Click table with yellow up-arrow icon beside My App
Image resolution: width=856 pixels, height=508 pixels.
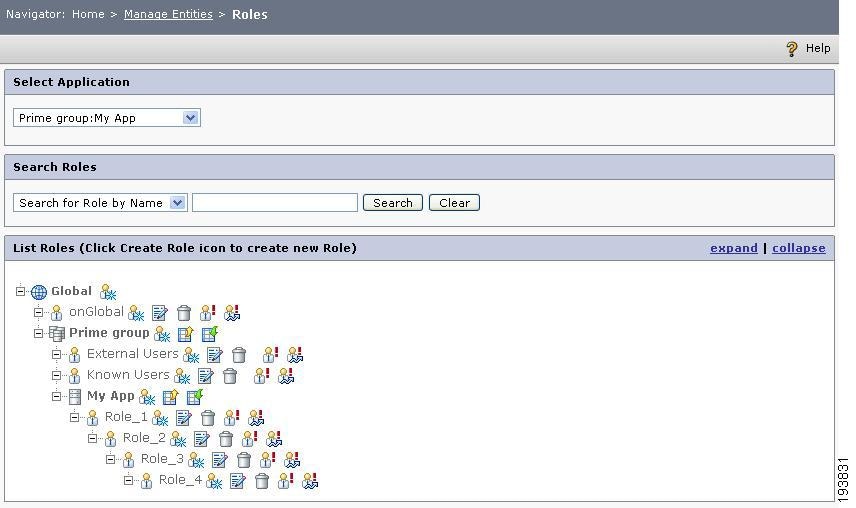pyautogui.click(x=171, y=397)
